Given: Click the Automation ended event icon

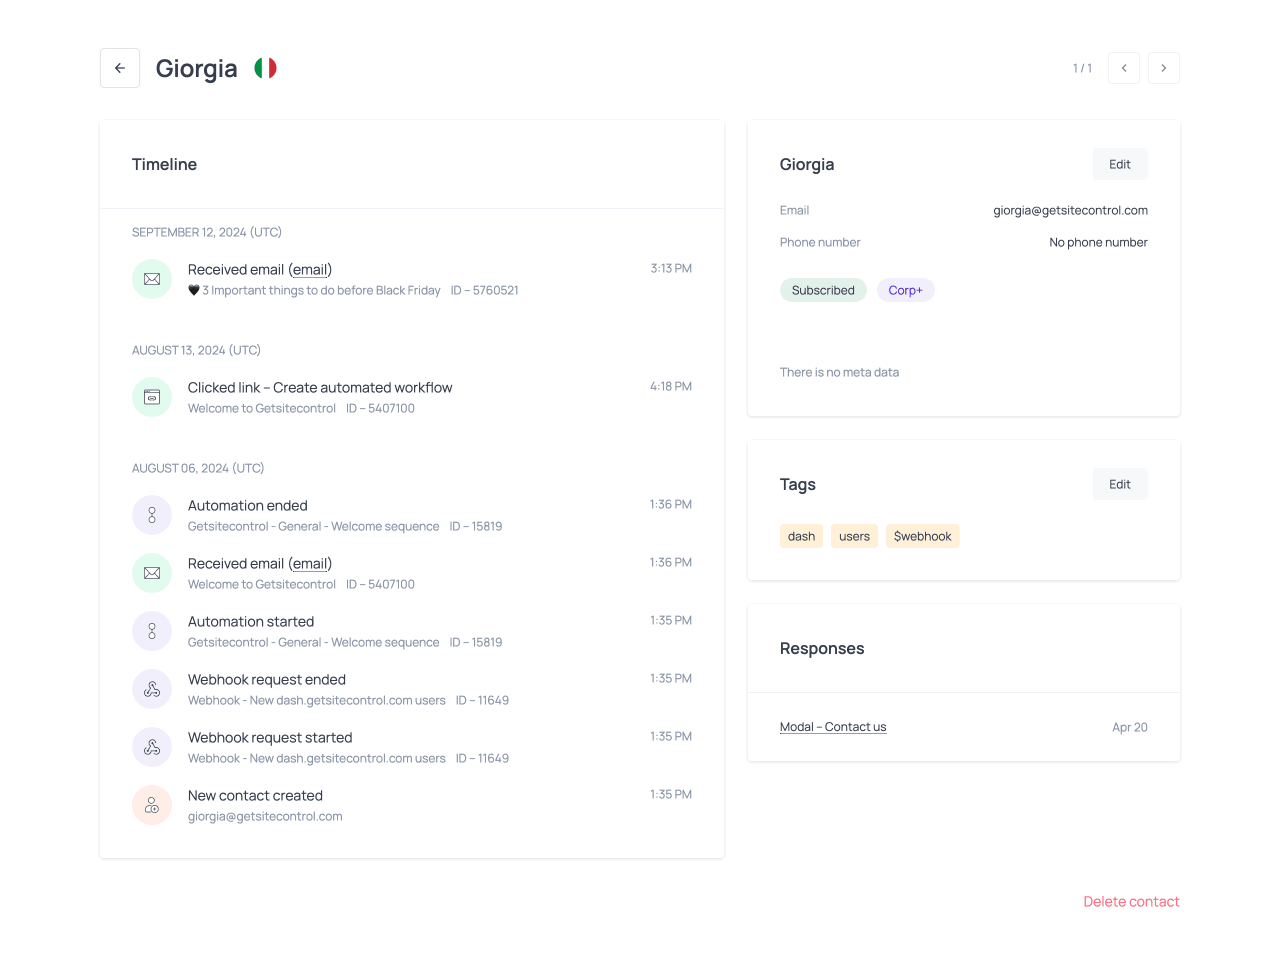Looking at the screenshot, I should [x=152, y=515].
